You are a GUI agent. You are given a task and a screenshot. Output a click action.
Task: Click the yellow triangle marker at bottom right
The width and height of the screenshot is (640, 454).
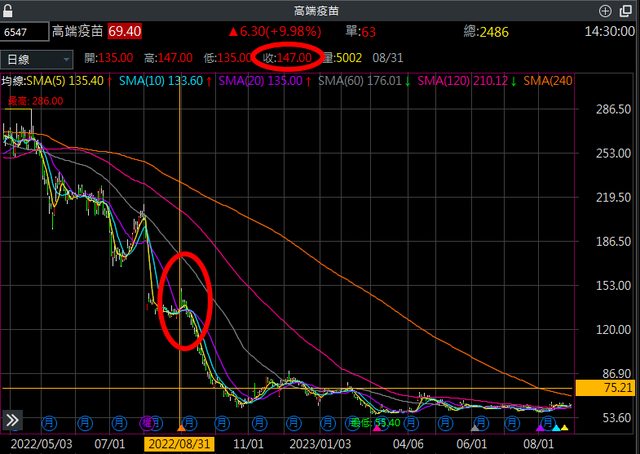click(564, 428)
